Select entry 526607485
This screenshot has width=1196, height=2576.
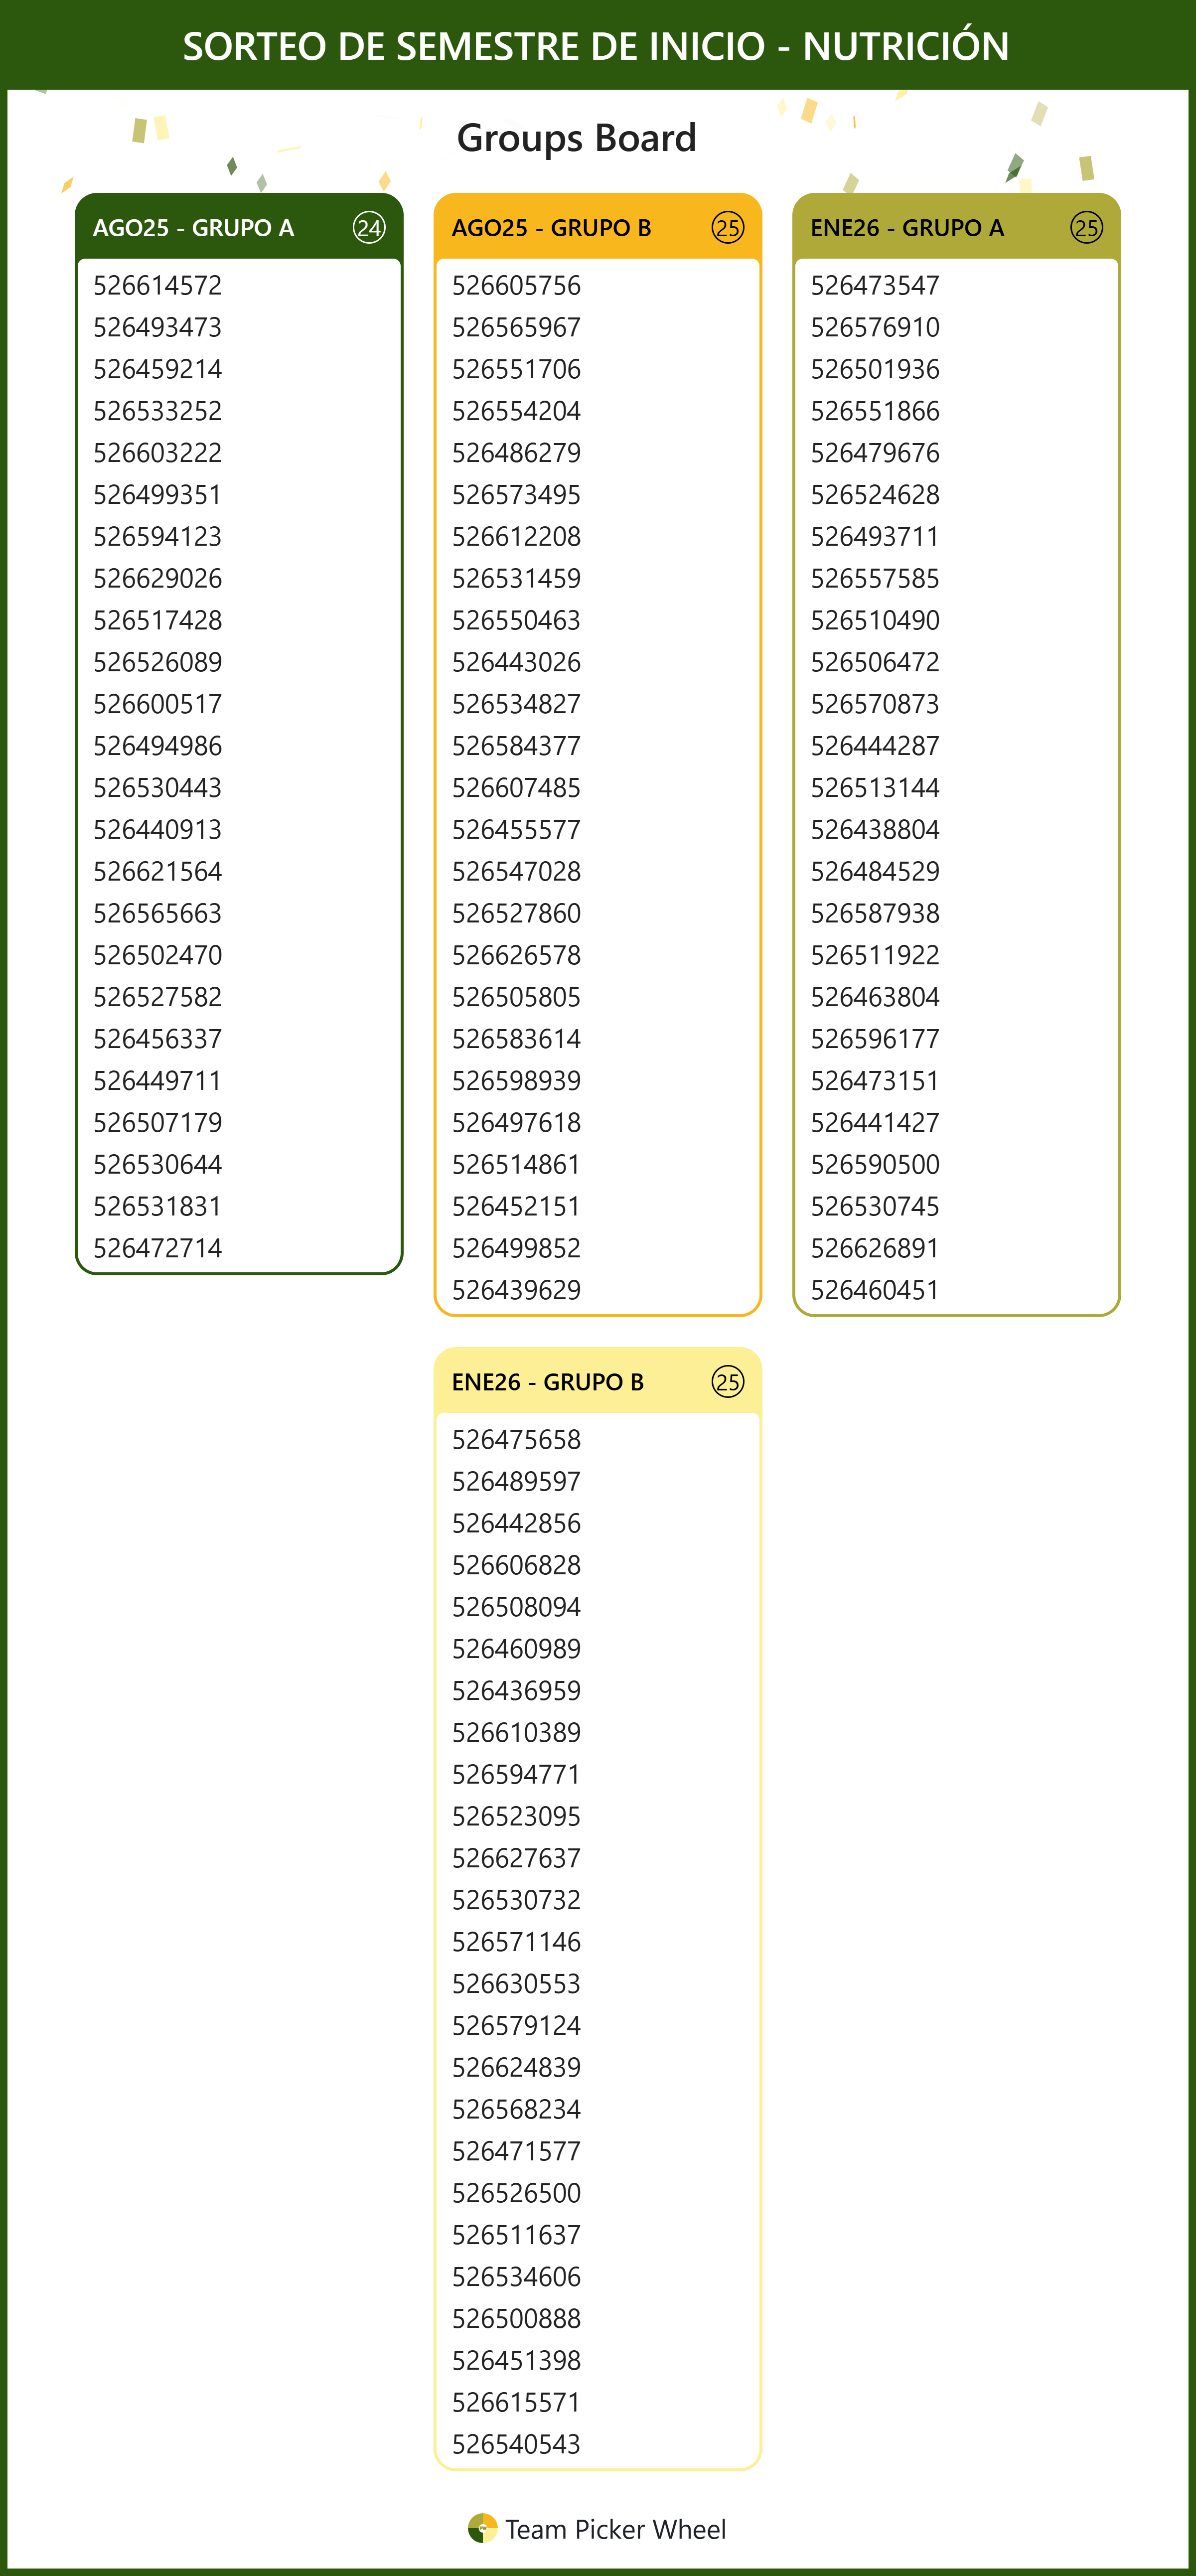point(517,788)
